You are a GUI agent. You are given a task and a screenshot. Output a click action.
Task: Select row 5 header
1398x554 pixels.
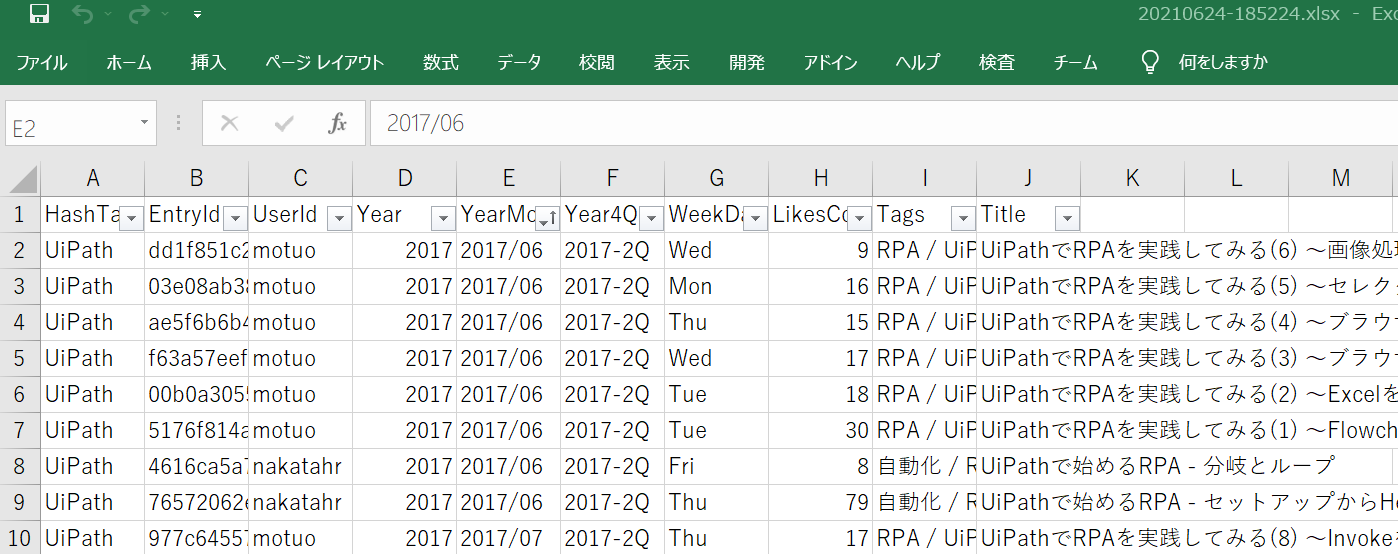(20, 358)
